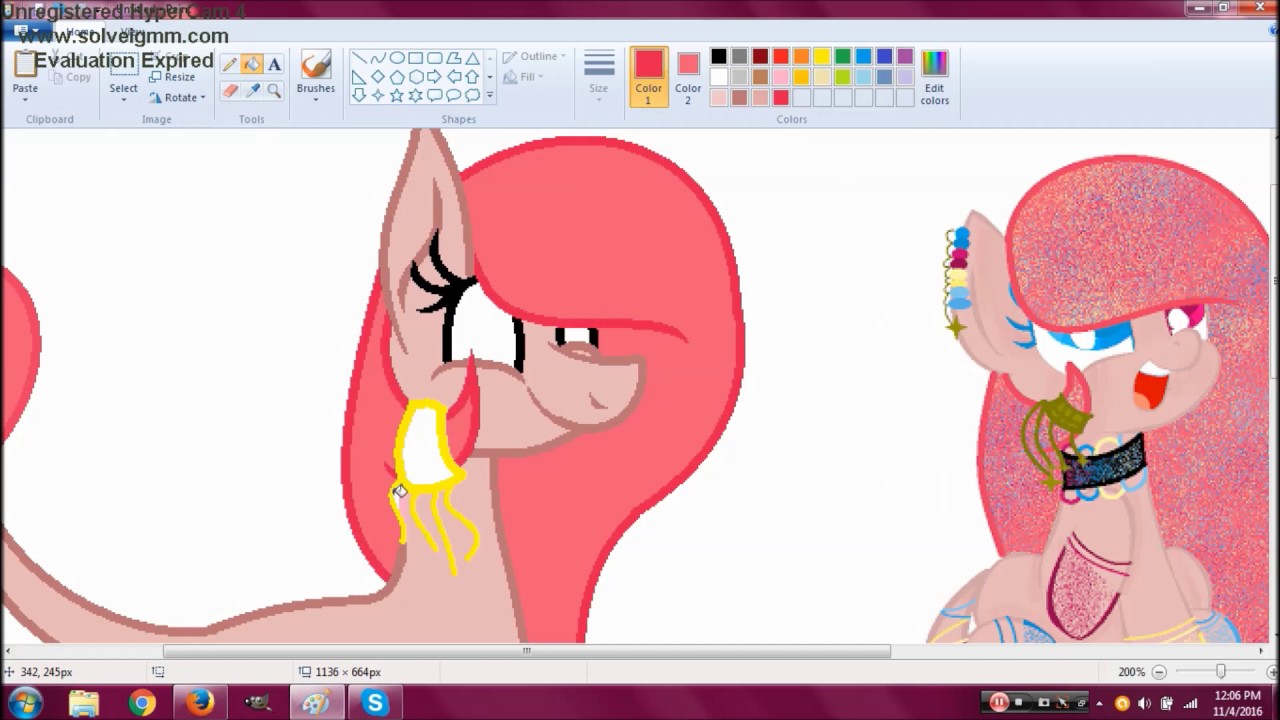Image resolution: width=1280 pixels, height=720 pixels.
Task: Open the Rotate dropdown
Action: pyautogui.click(x=178, y=97)
